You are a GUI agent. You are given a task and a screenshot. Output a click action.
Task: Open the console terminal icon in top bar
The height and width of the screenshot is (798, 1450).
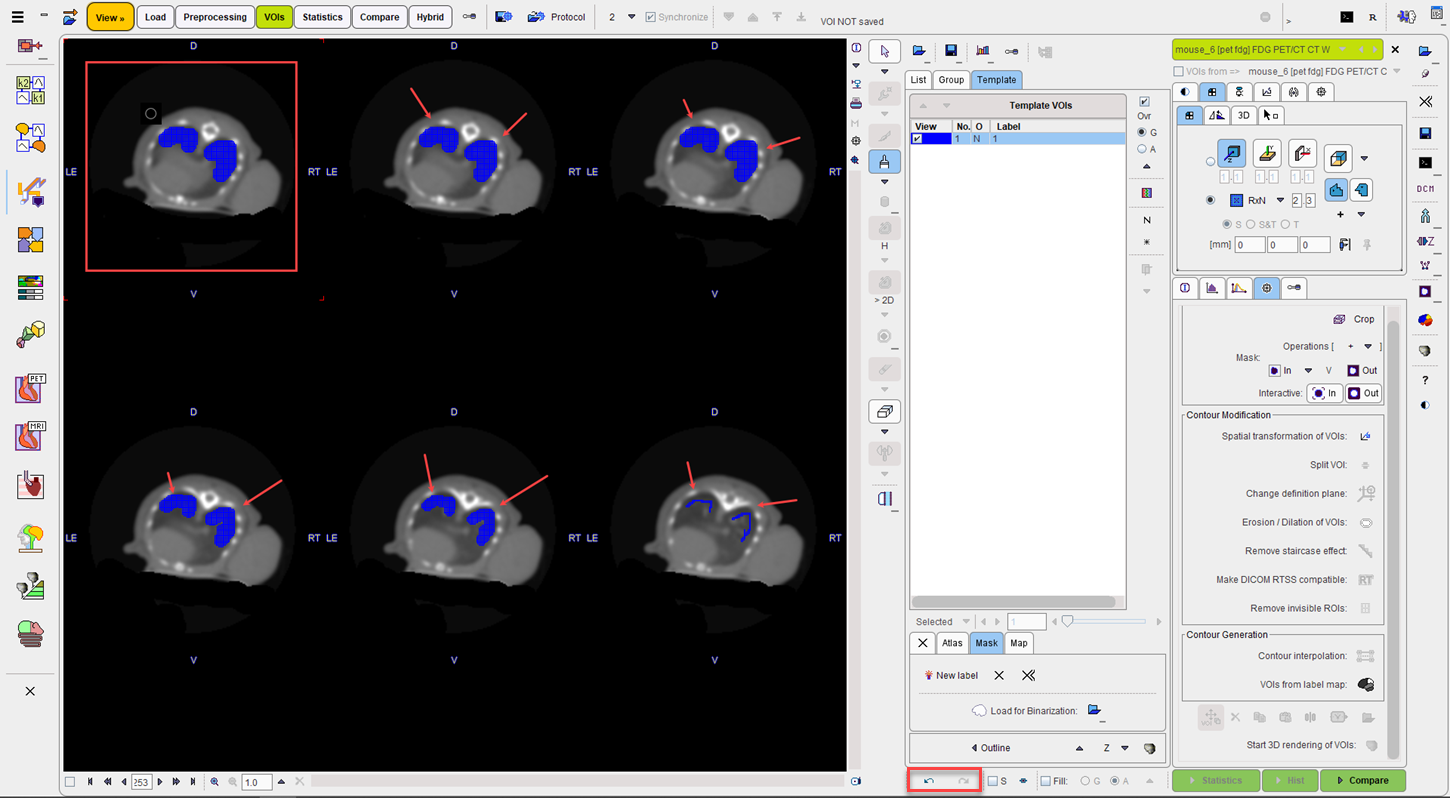point(1347,17)
